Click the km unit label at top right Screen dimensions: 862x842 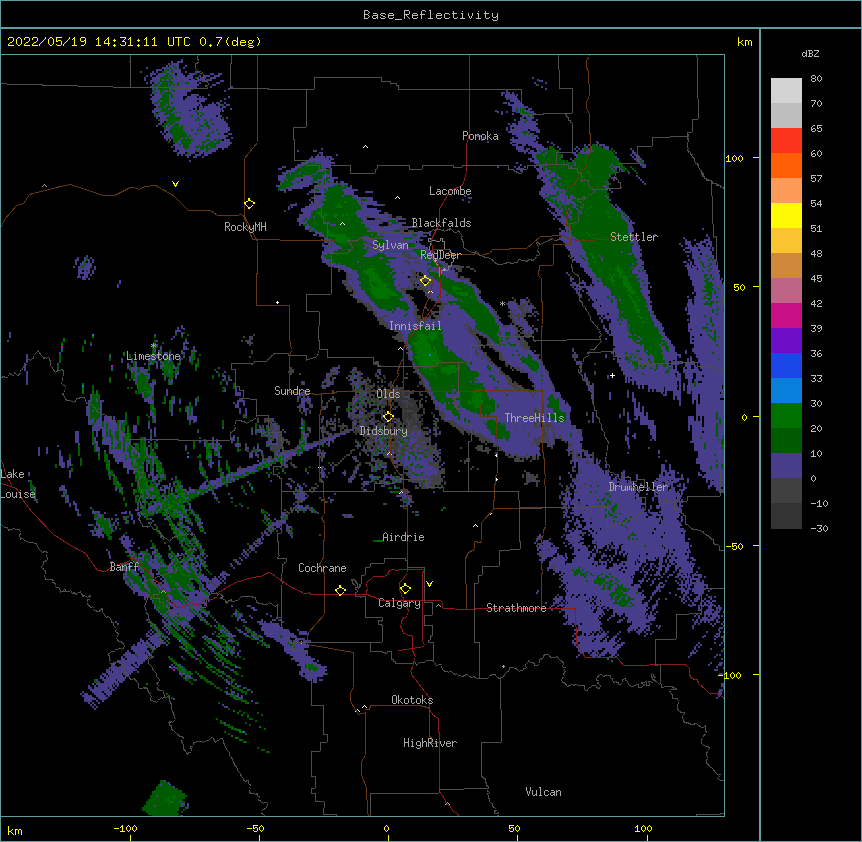point(745,42)
